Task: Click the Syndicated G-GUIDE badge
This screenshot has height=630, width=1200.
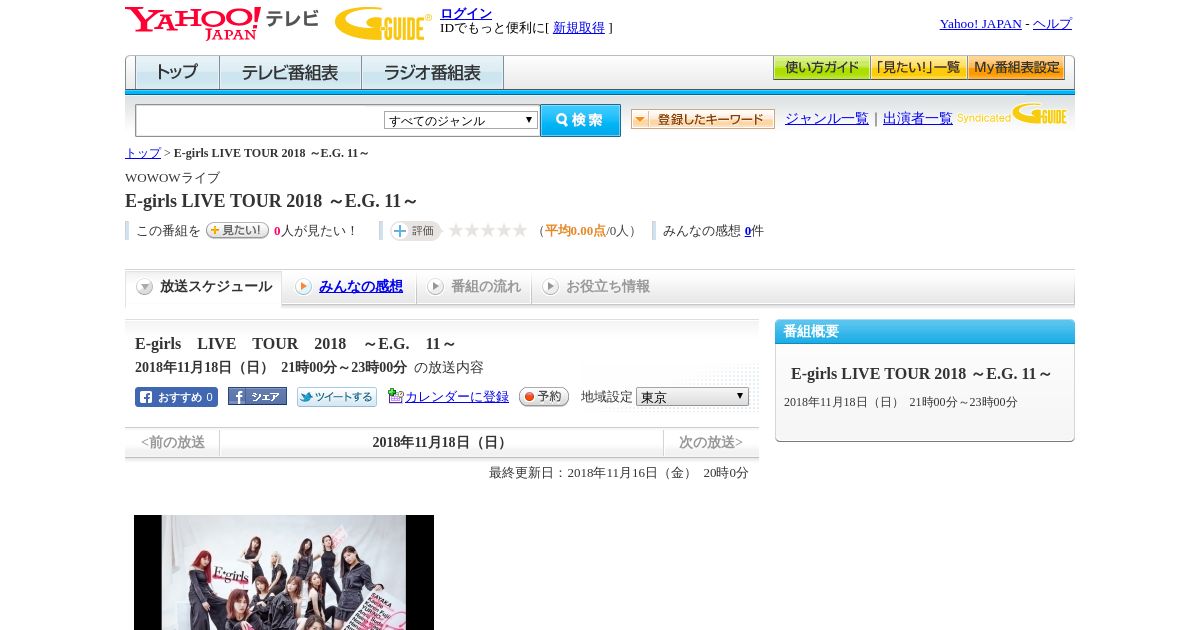Action: pos(1012,114)
